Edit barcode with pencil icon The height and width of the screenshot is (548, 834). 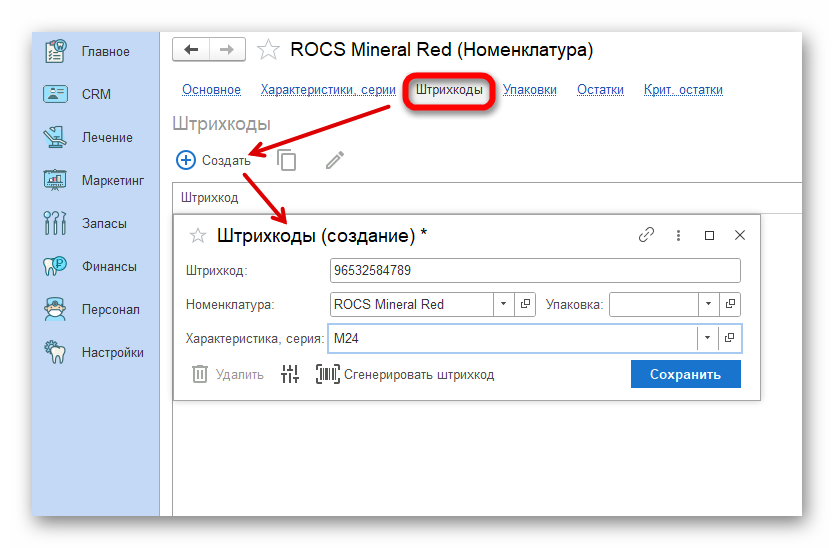[x=335, y=160]
